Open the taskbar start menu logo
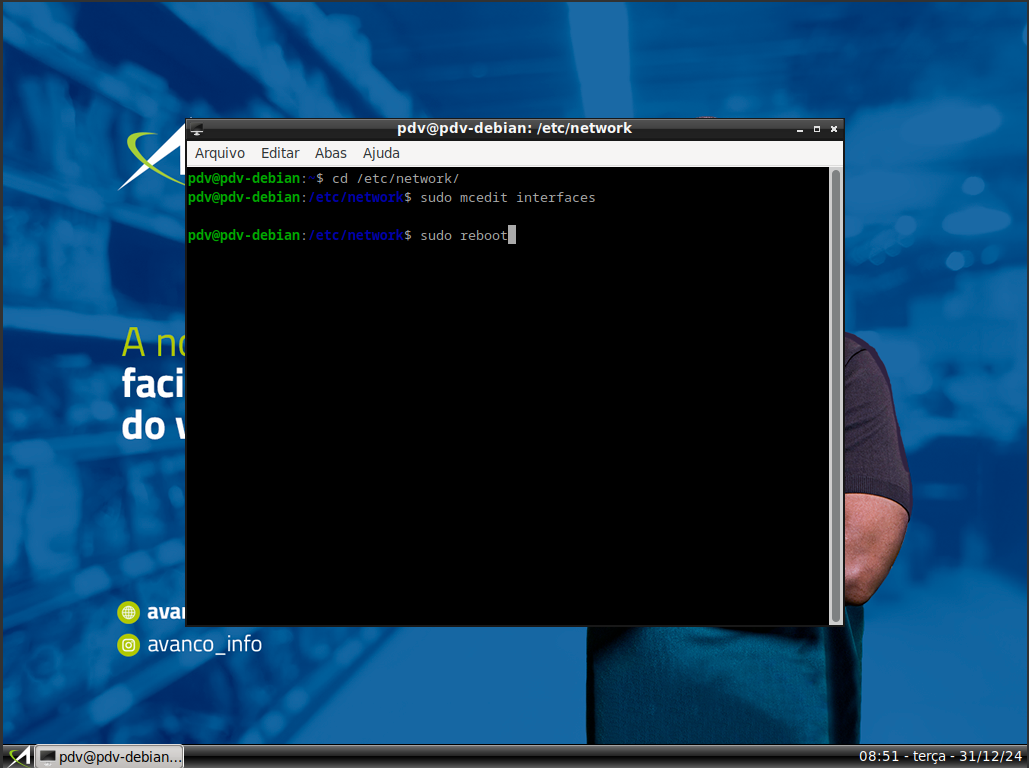This screenshot has height=768, width=1029. pos(18,756)
